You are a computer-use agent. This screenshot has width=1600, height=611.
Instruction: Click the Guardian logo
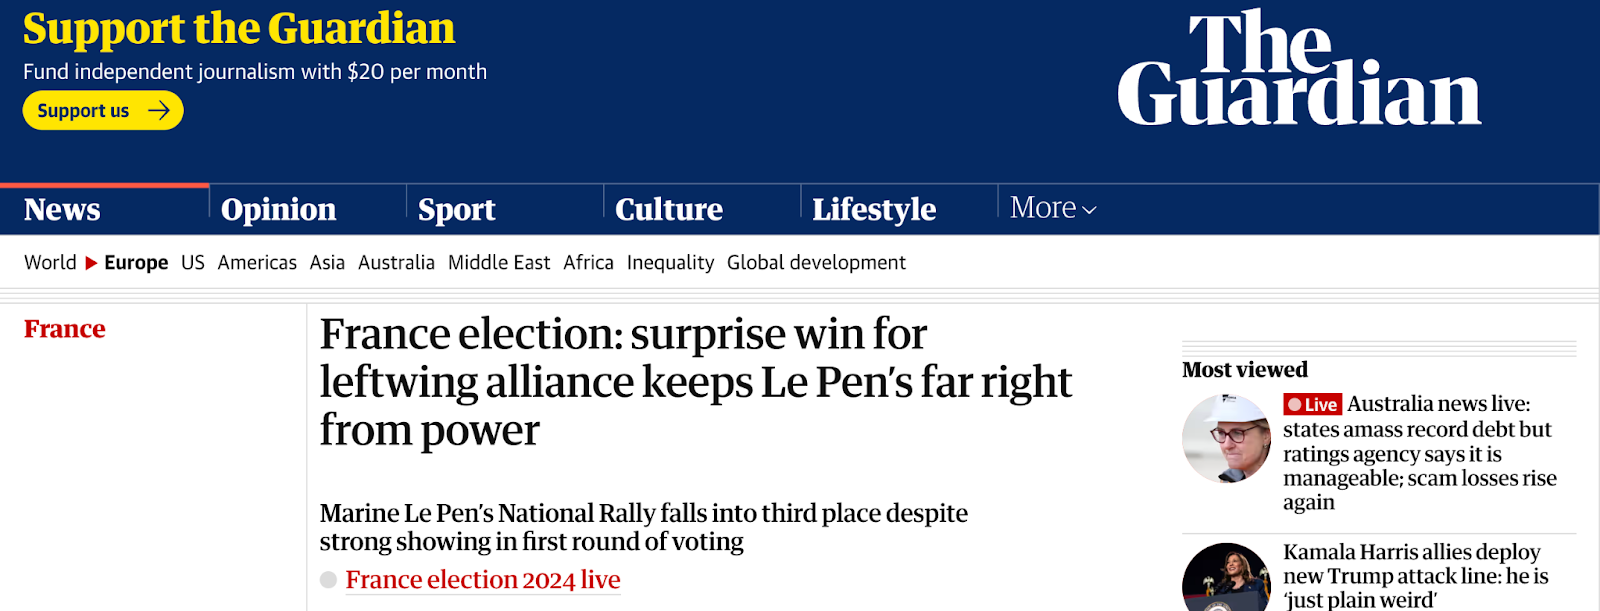[1299, 68]
